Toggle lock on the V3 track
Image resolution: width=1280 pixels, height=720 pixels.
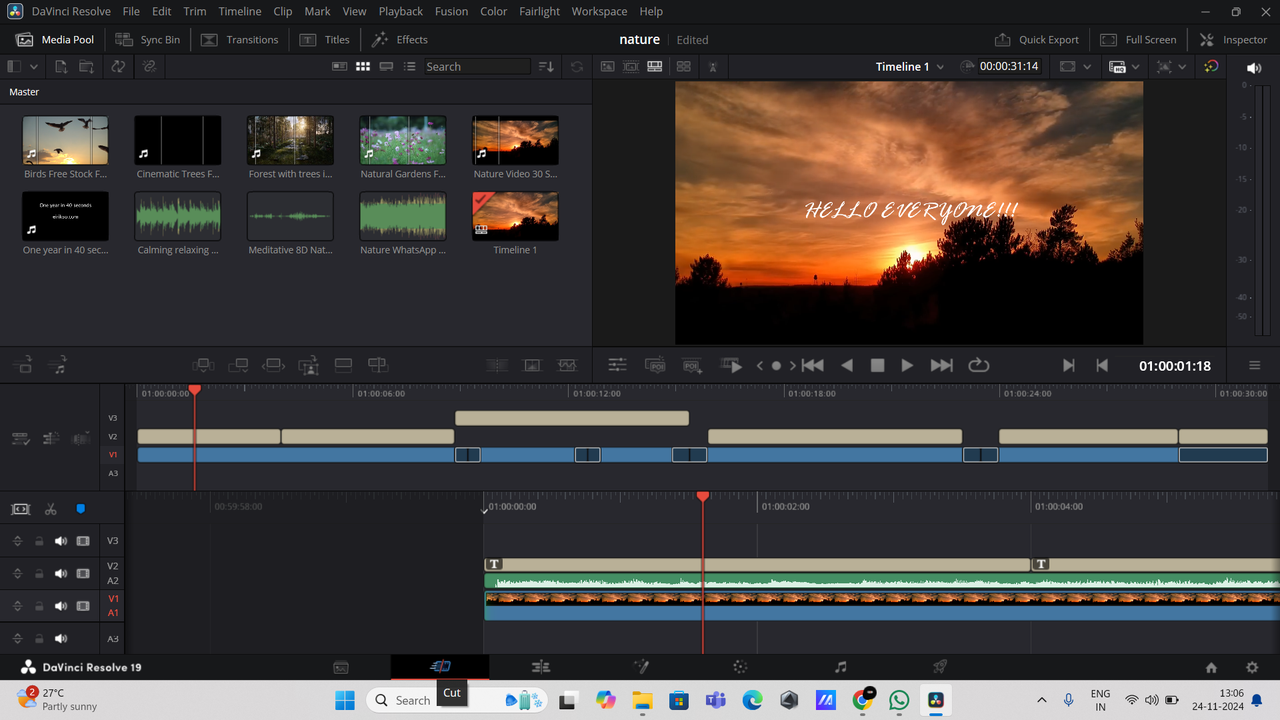(39, 541)
